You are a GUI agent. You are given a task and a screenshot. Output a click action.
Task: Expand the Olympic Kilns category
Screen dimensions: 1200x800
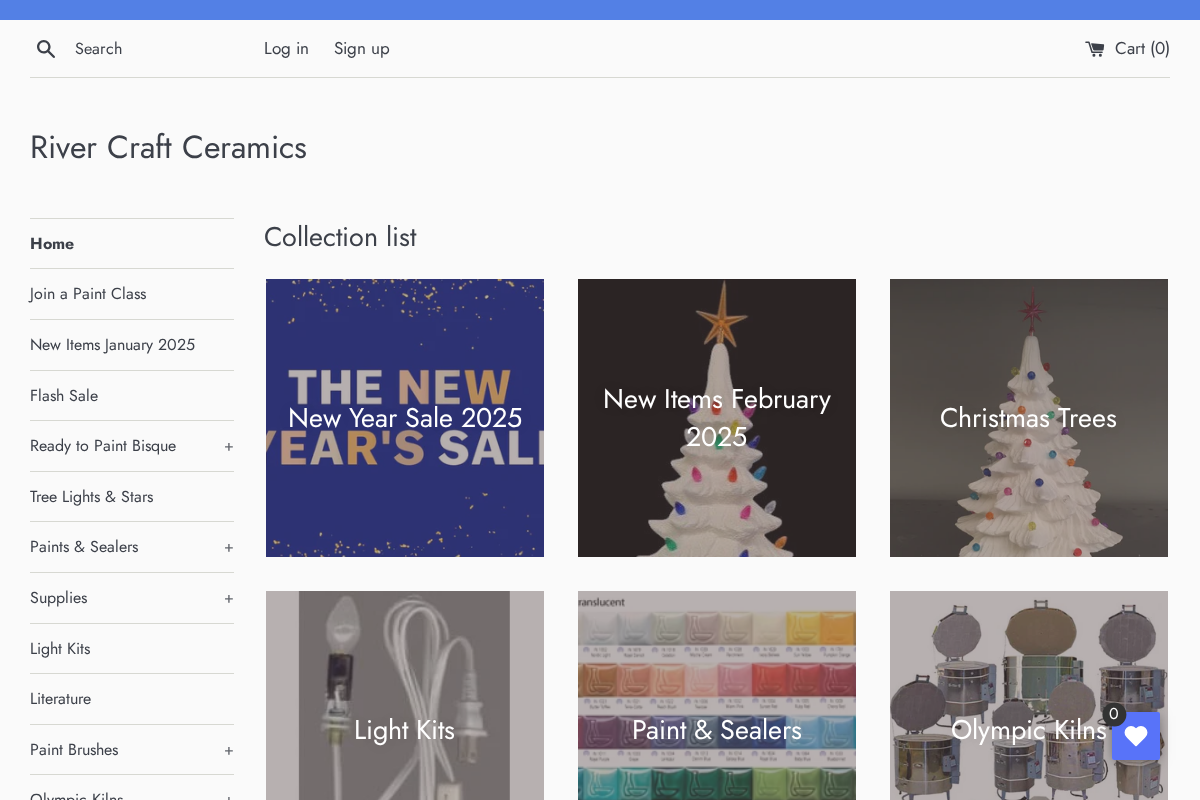(x=228, y=795)
